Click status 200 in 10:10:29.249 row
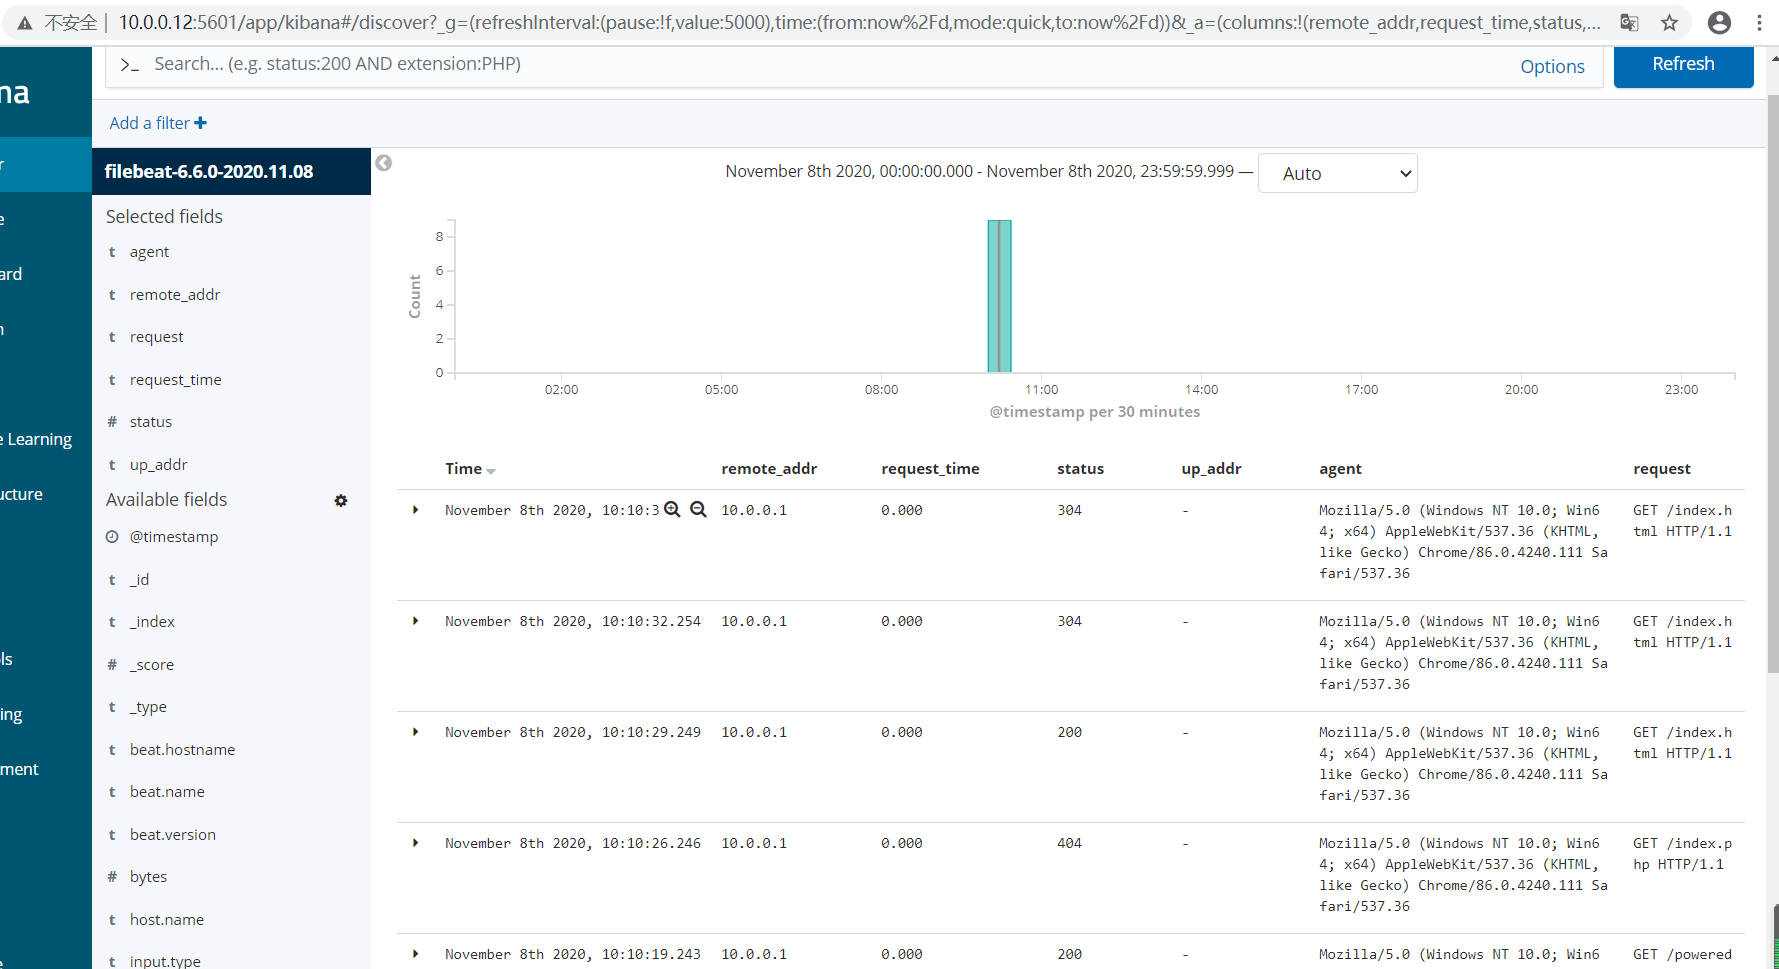1779x969 pixels. (1069, 732)
